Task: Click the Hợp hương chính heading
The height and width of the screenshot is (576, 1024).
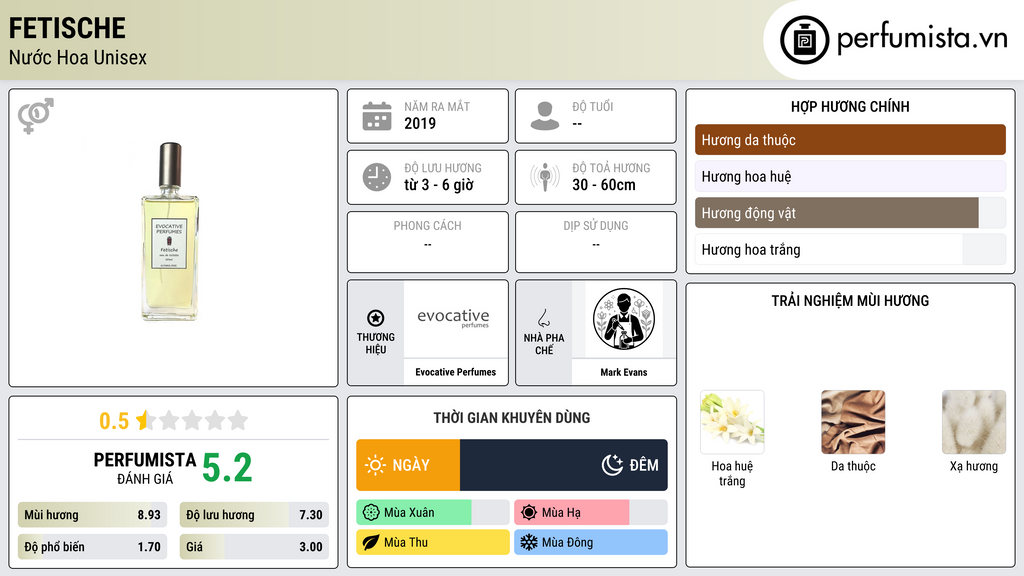Action: click(850, 106)
